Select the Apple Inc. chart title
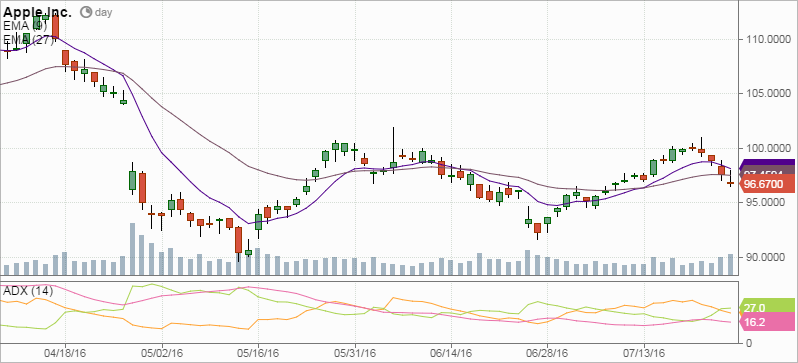798x363 pixels. [38, 12]
